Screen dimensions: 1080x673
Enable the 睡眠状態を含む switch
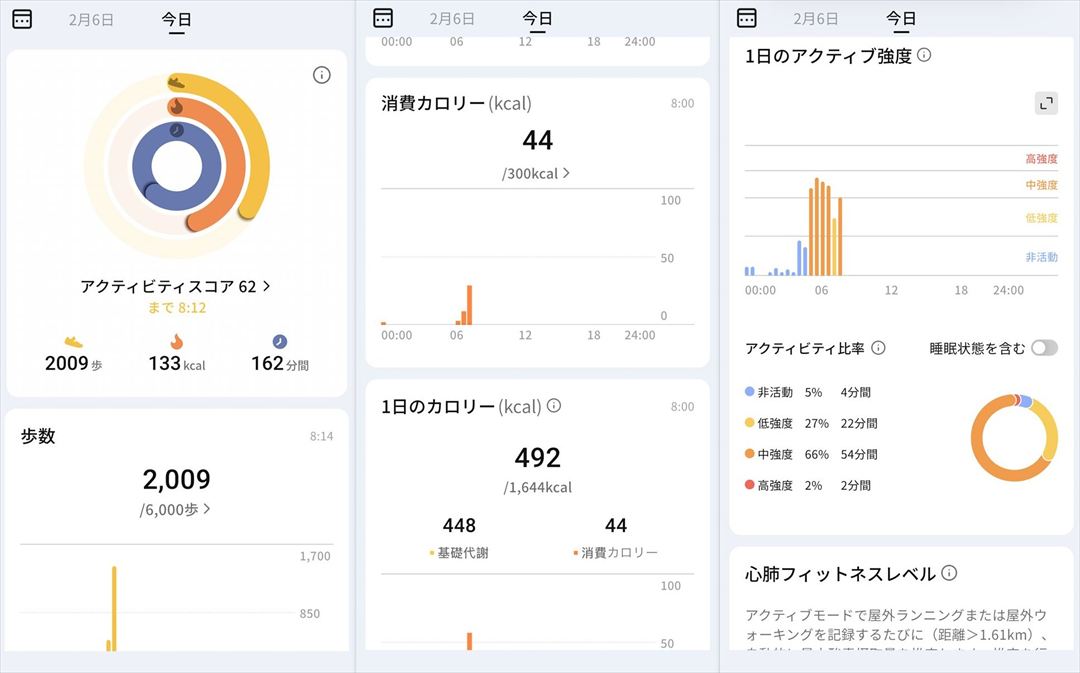pyautogui.click(x=1044, y=348)
